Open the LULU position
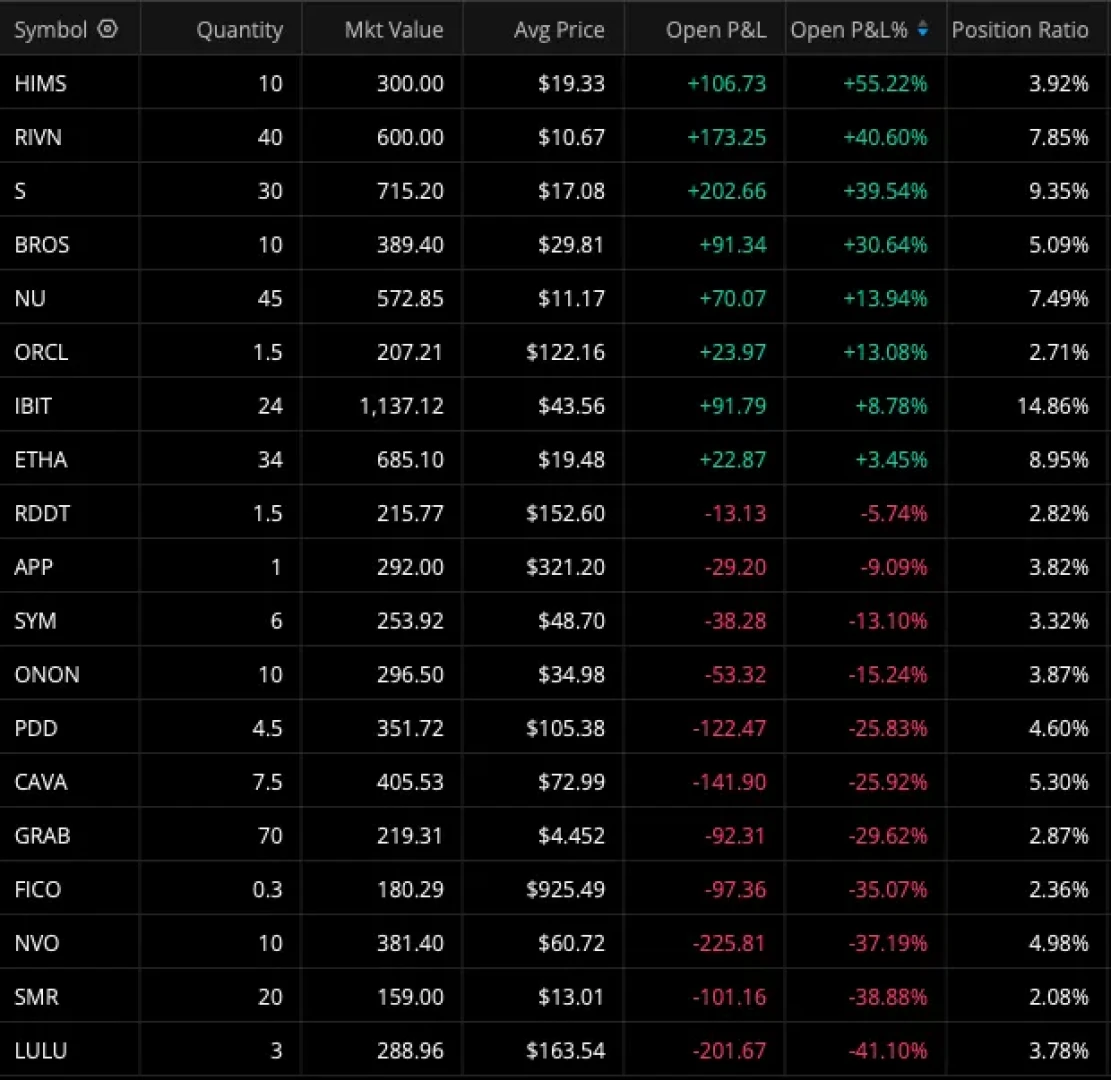 coord(40,1051)
